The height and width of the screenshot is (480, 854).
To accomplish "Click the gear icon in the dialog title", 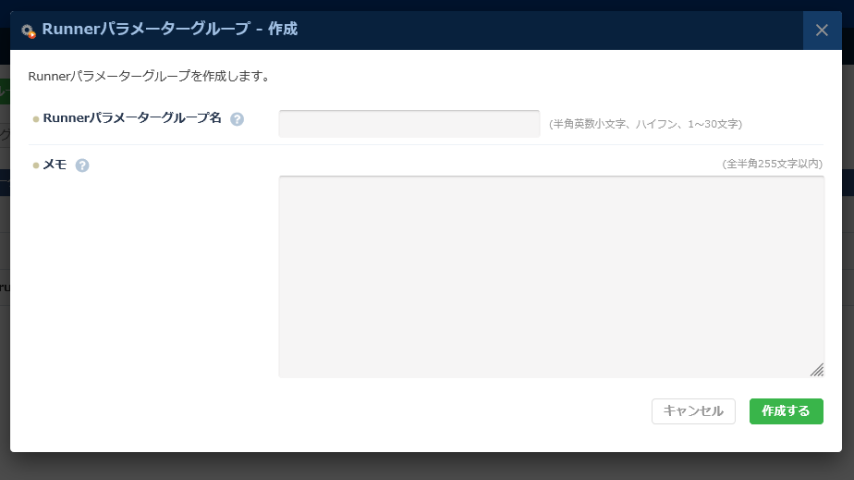I will (28, 31).
